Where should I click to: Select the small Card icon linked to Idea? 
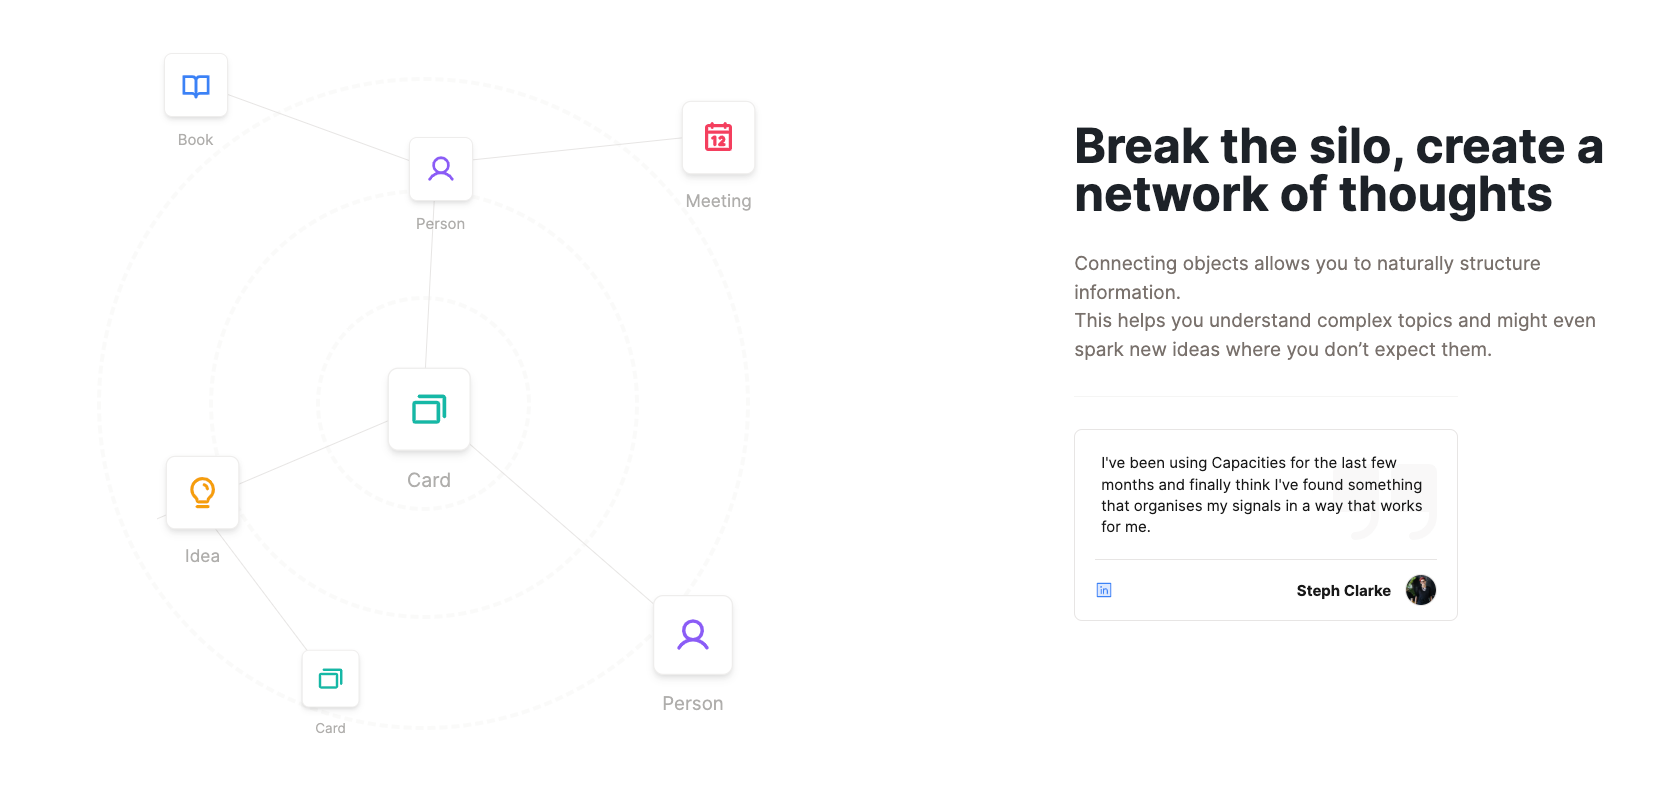[x=331, y=679]
